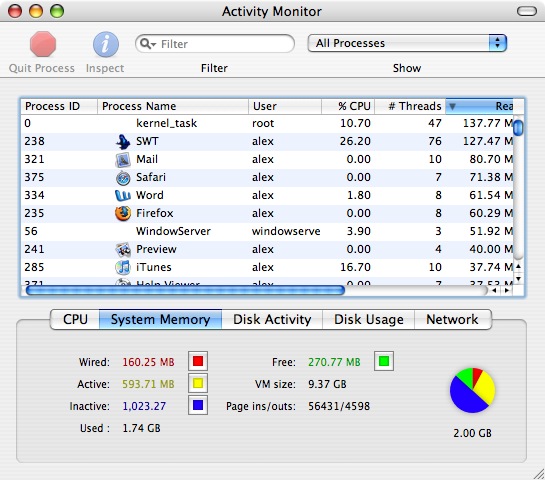Click the green Free color swatch

click(384, 361)
